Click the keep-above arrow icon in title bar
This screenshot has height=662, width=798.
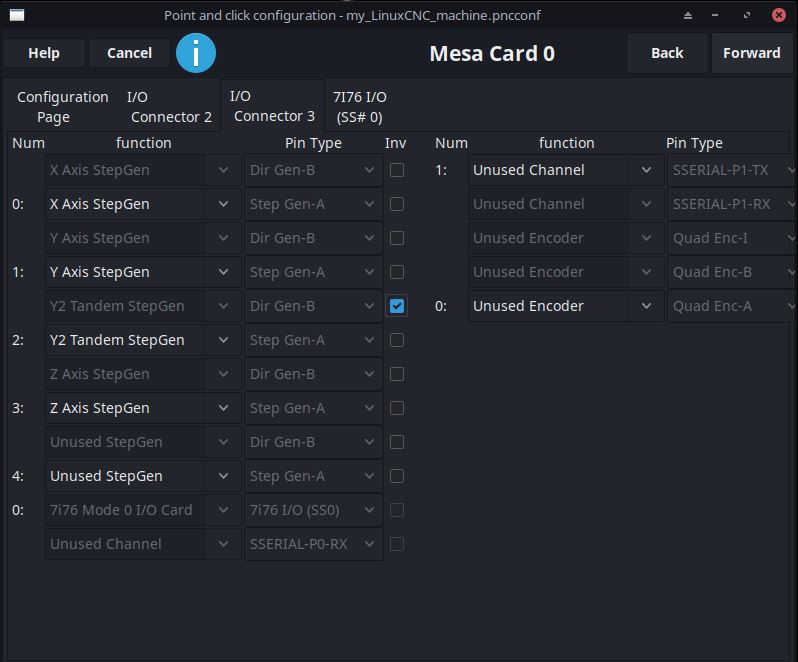pos(688,15)
